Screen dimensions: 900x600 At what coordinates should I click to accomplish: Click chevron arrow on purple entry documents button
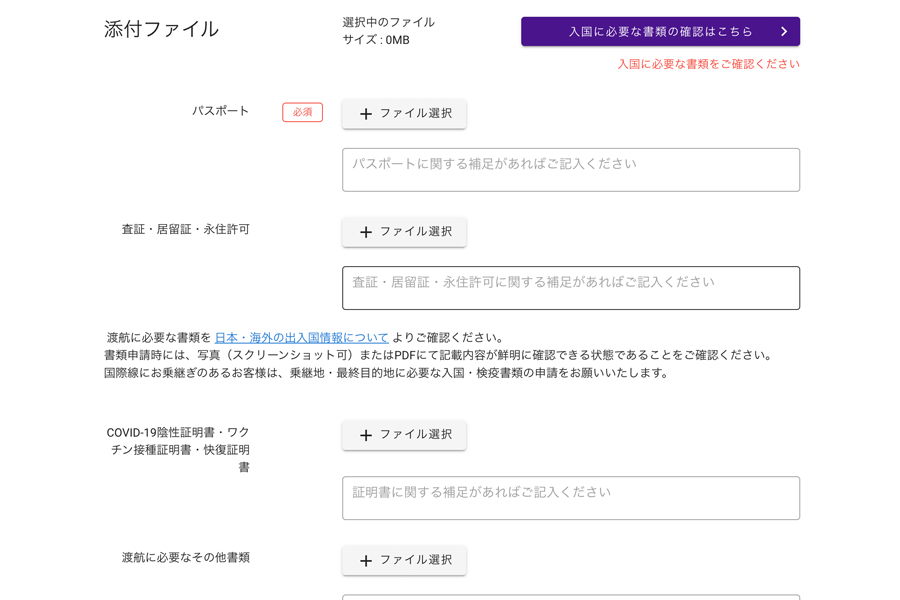click(784, 32)
